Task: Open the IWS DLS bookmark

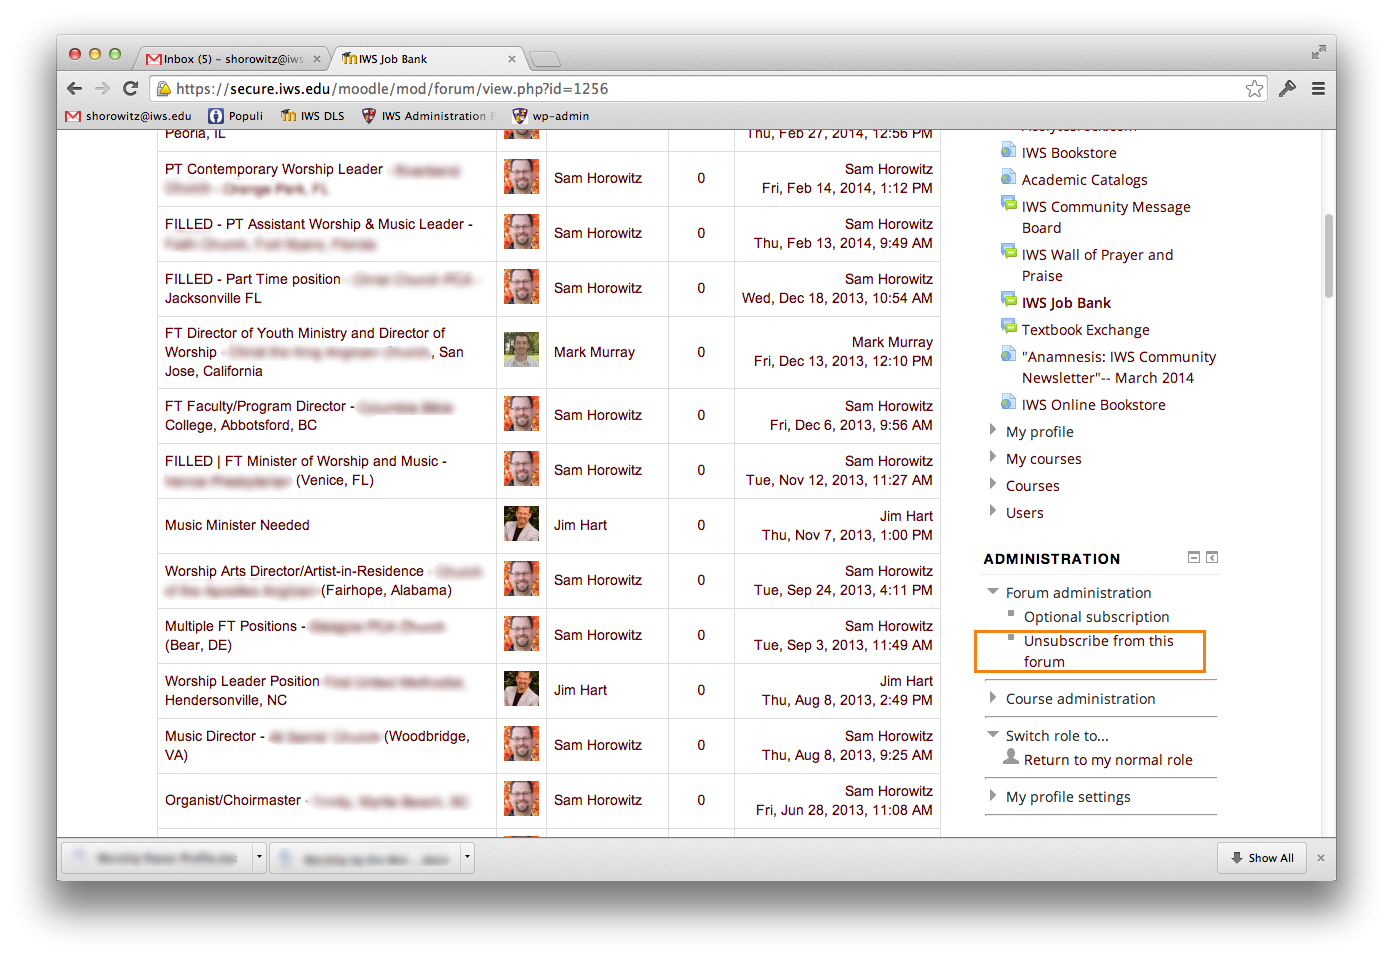Action: tap(312, 116)
